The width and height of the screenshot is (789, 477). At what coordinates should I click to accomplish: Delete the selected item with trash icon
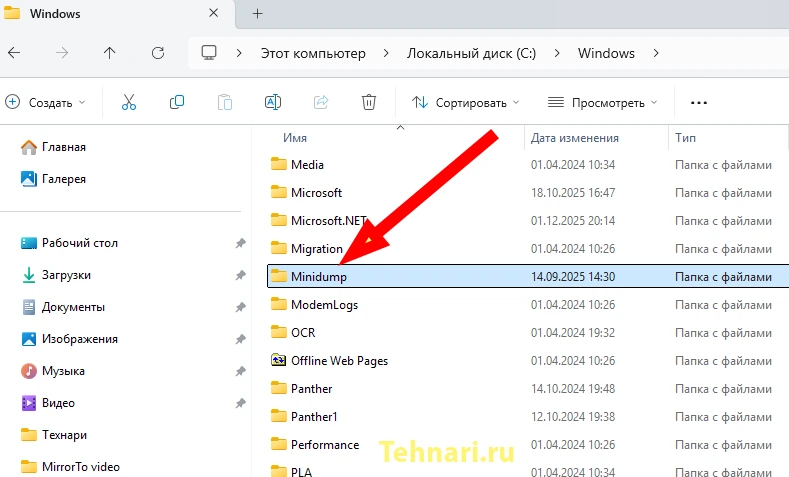tap(369, 103)
